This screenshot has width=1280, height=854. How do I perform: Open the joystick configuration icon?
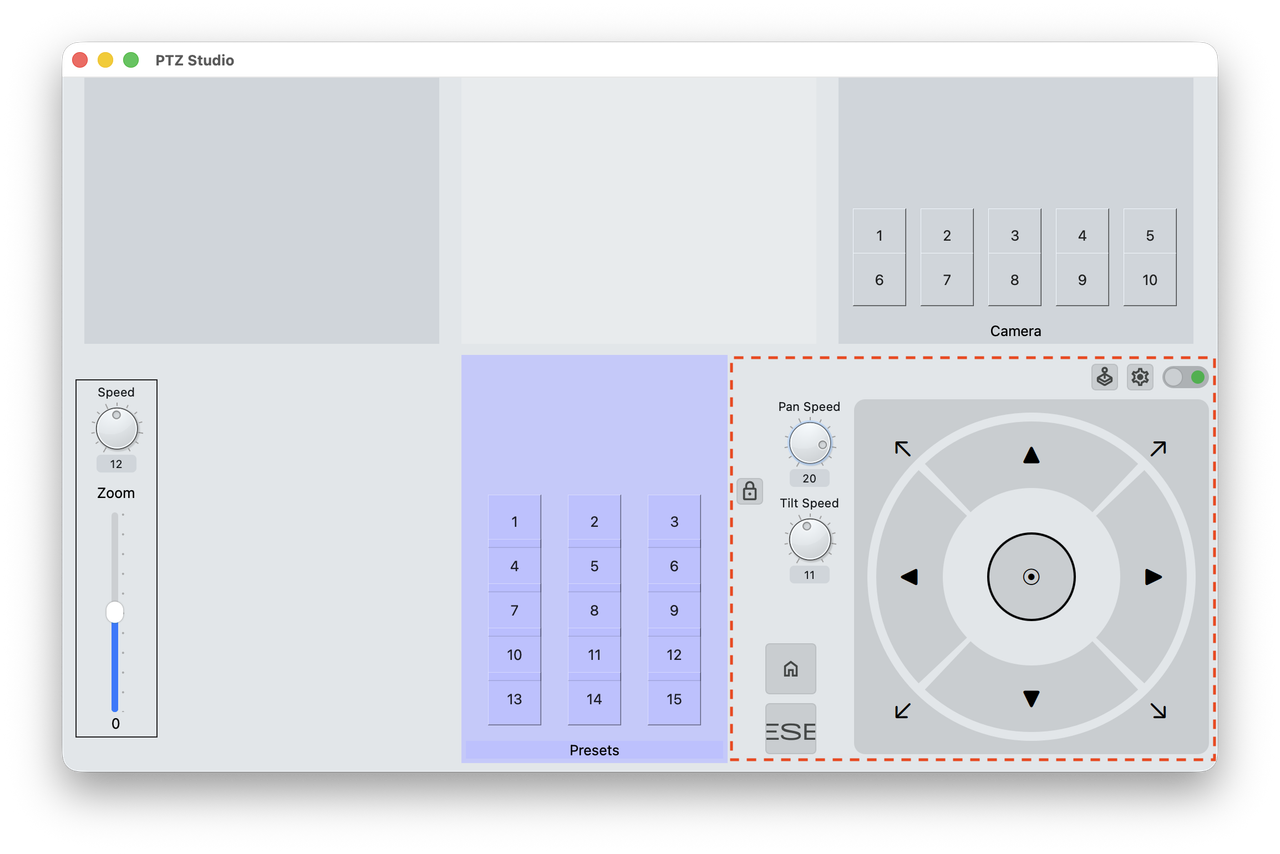[1104, 377]
